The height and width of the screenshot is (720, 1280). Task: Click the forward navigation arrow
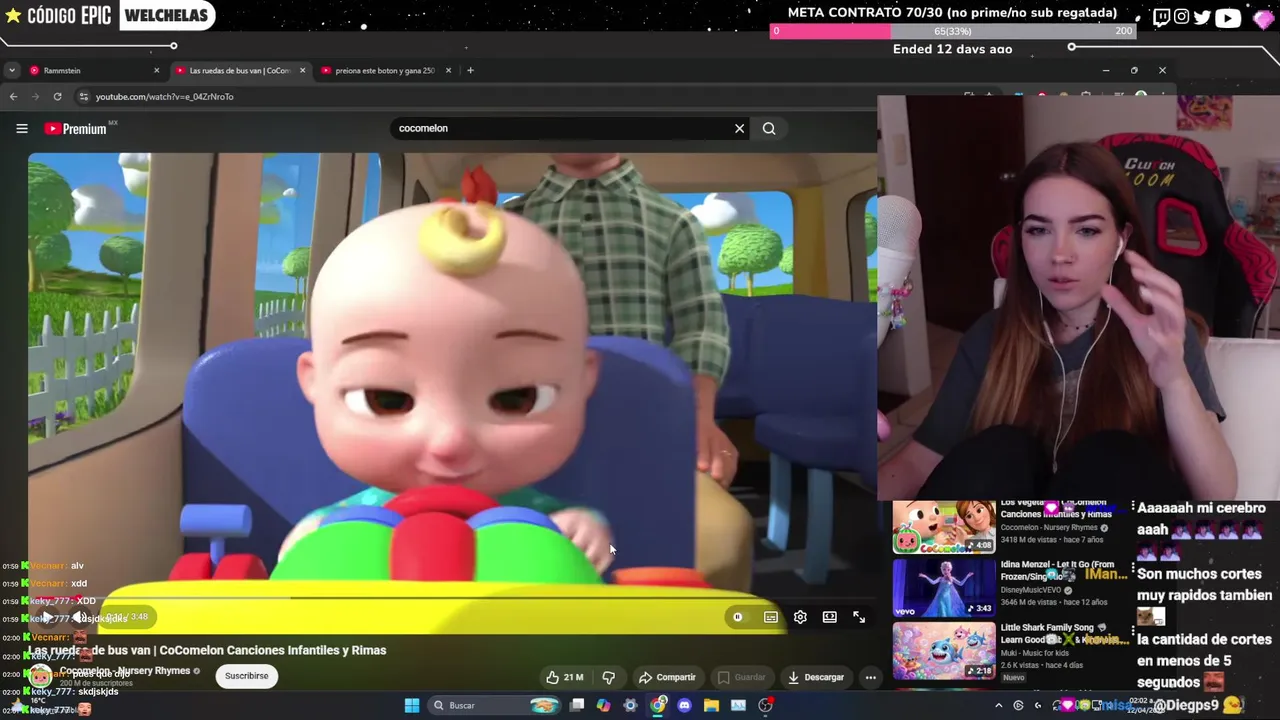pyautogui.click(x=35, y=96)
